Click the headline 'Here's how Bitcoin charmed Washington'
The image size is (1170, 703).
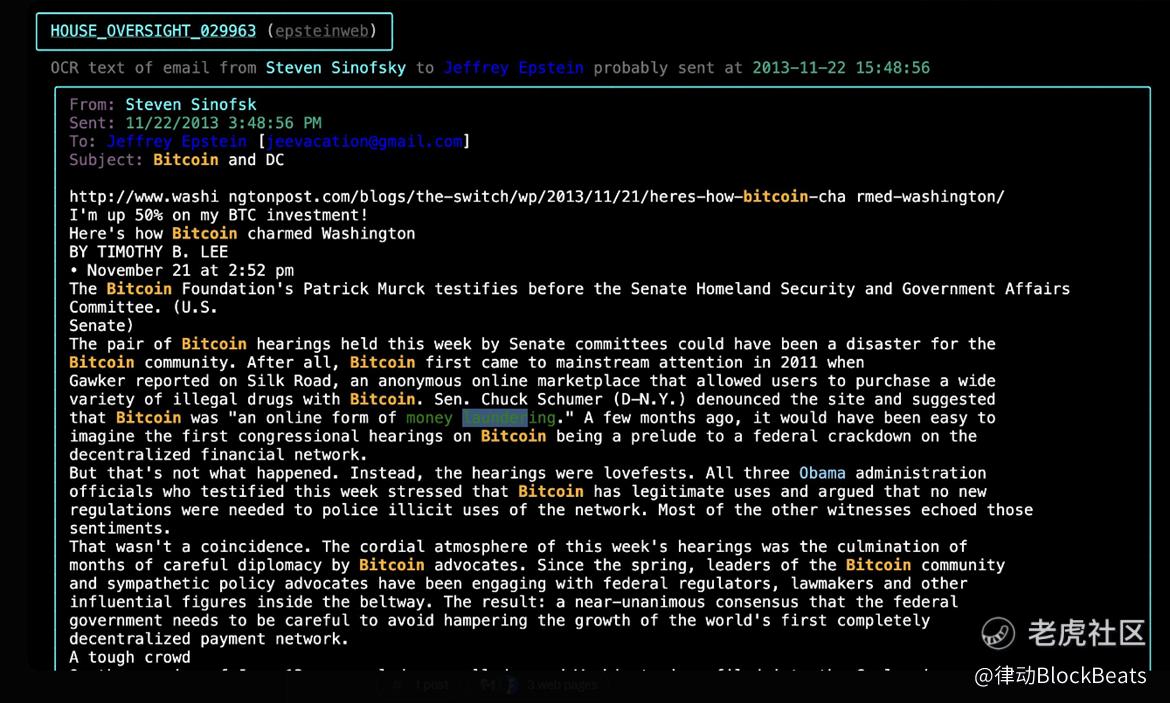[242, 234]
